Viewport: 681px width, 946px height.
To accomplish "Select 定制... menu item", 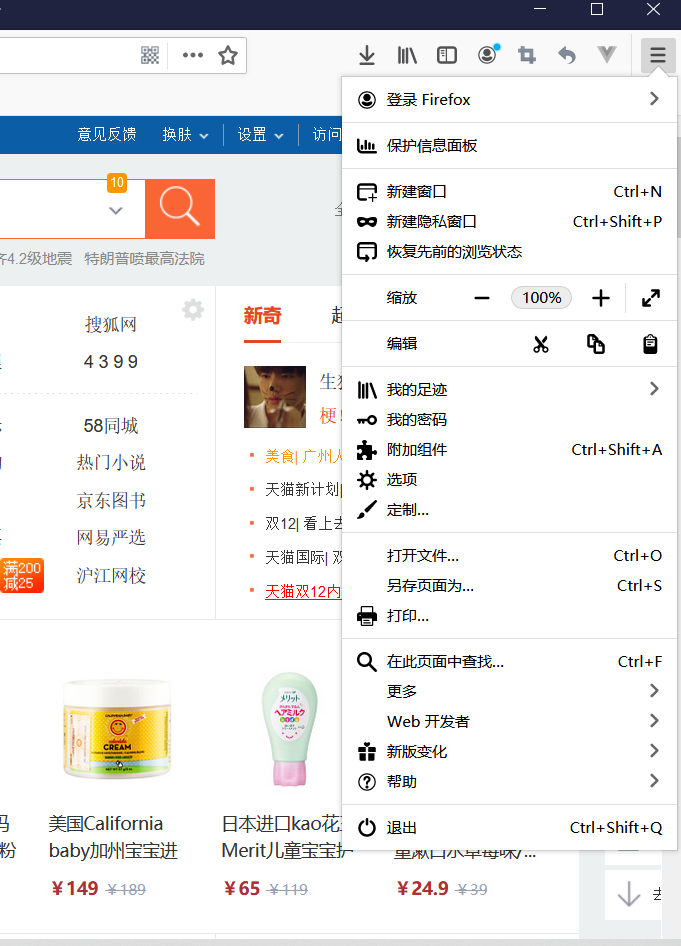I will coord(509,510).
